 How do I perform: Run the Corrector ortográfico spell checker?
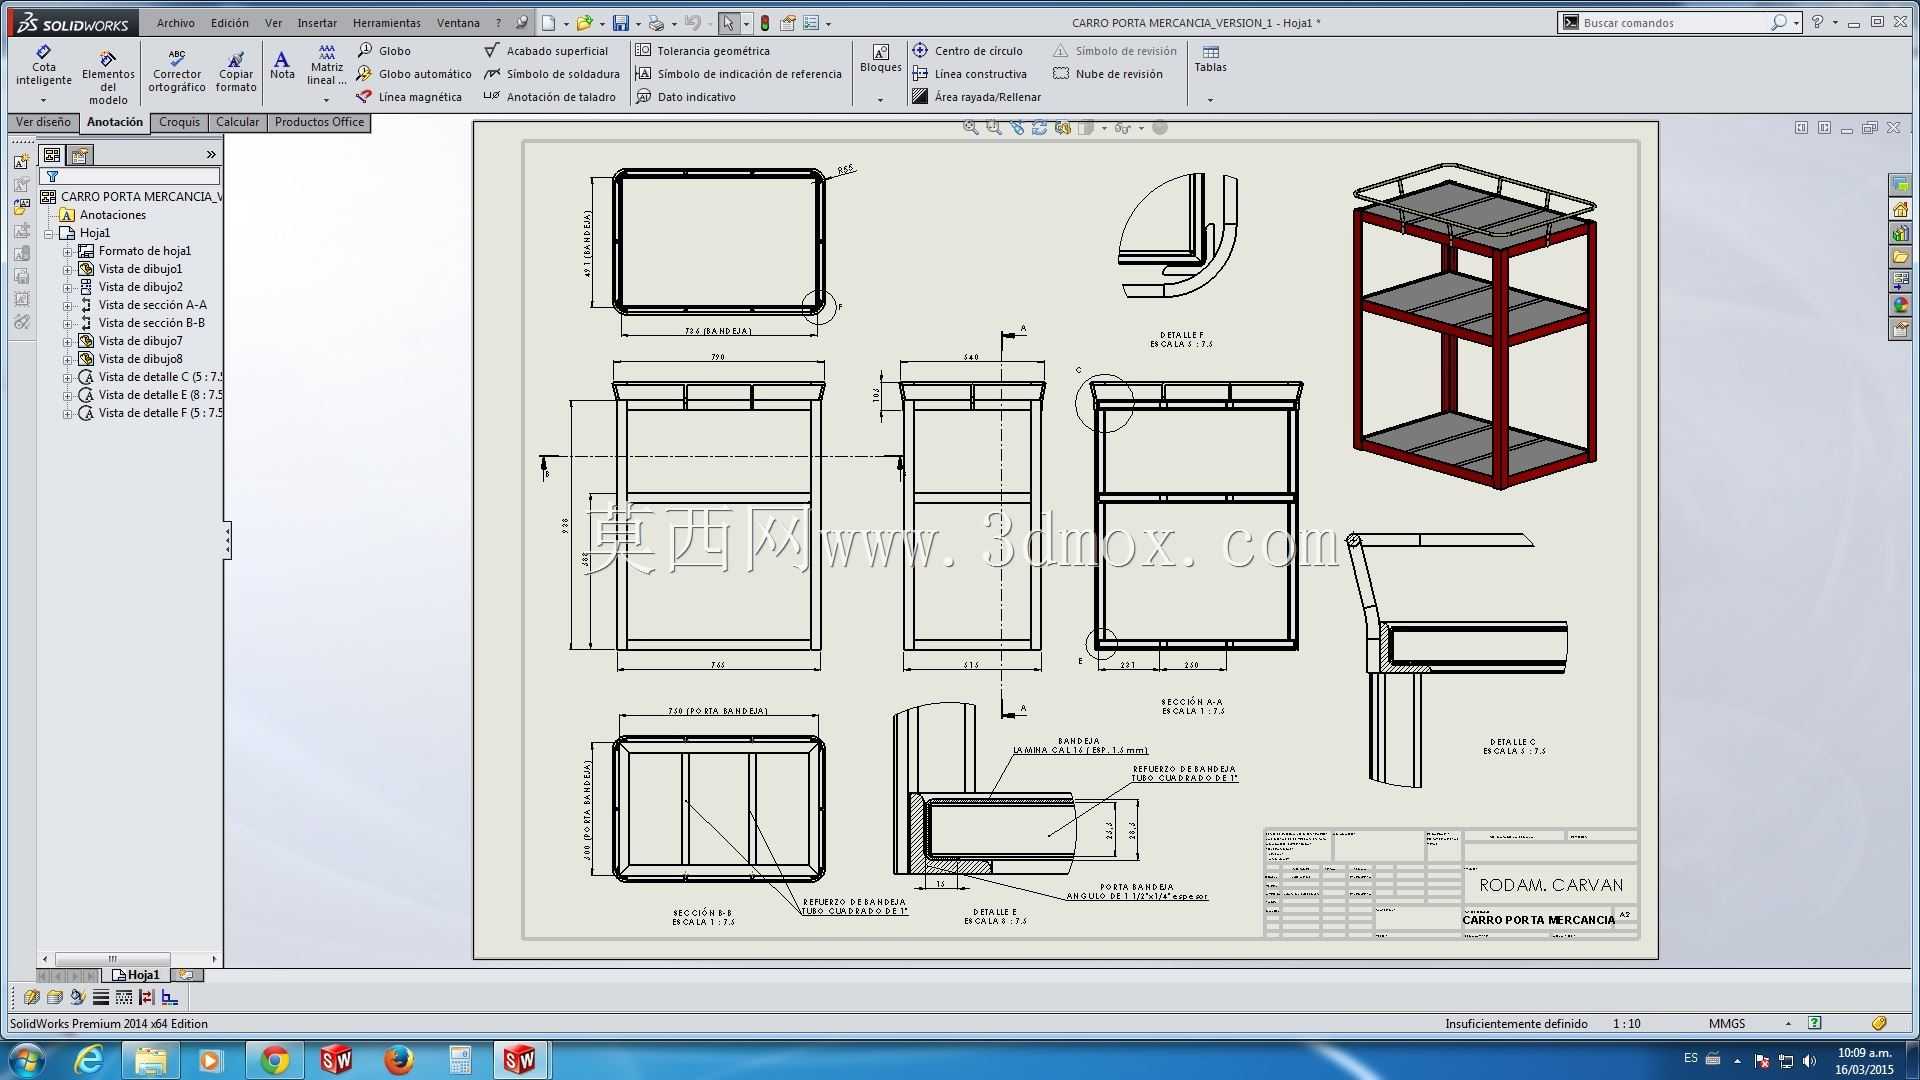pos(177,70)
